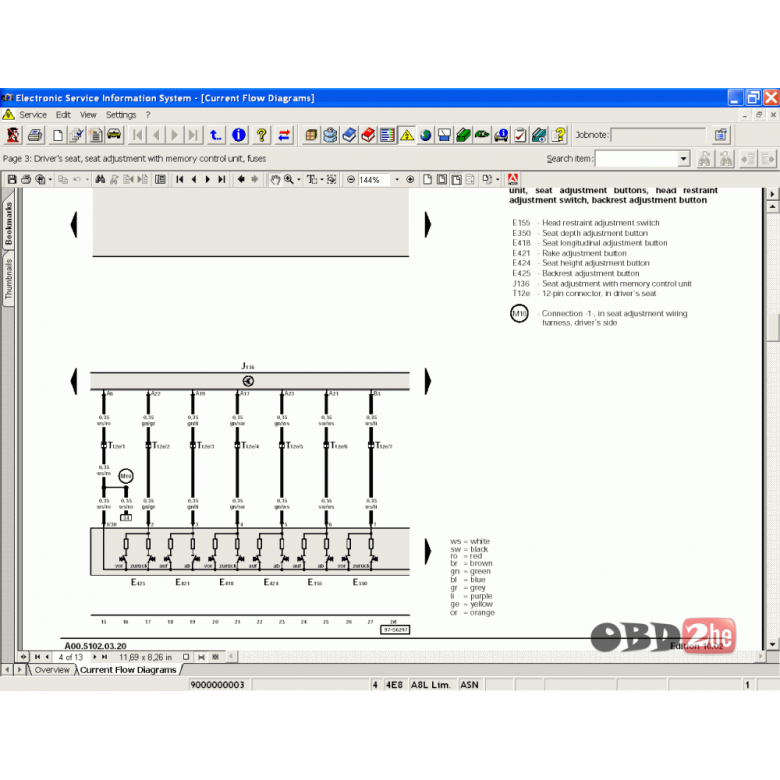The height and width of the screenshot is (780, 780).
Task: Toggle actual size page view button
Action: click(x=427, y=180)
